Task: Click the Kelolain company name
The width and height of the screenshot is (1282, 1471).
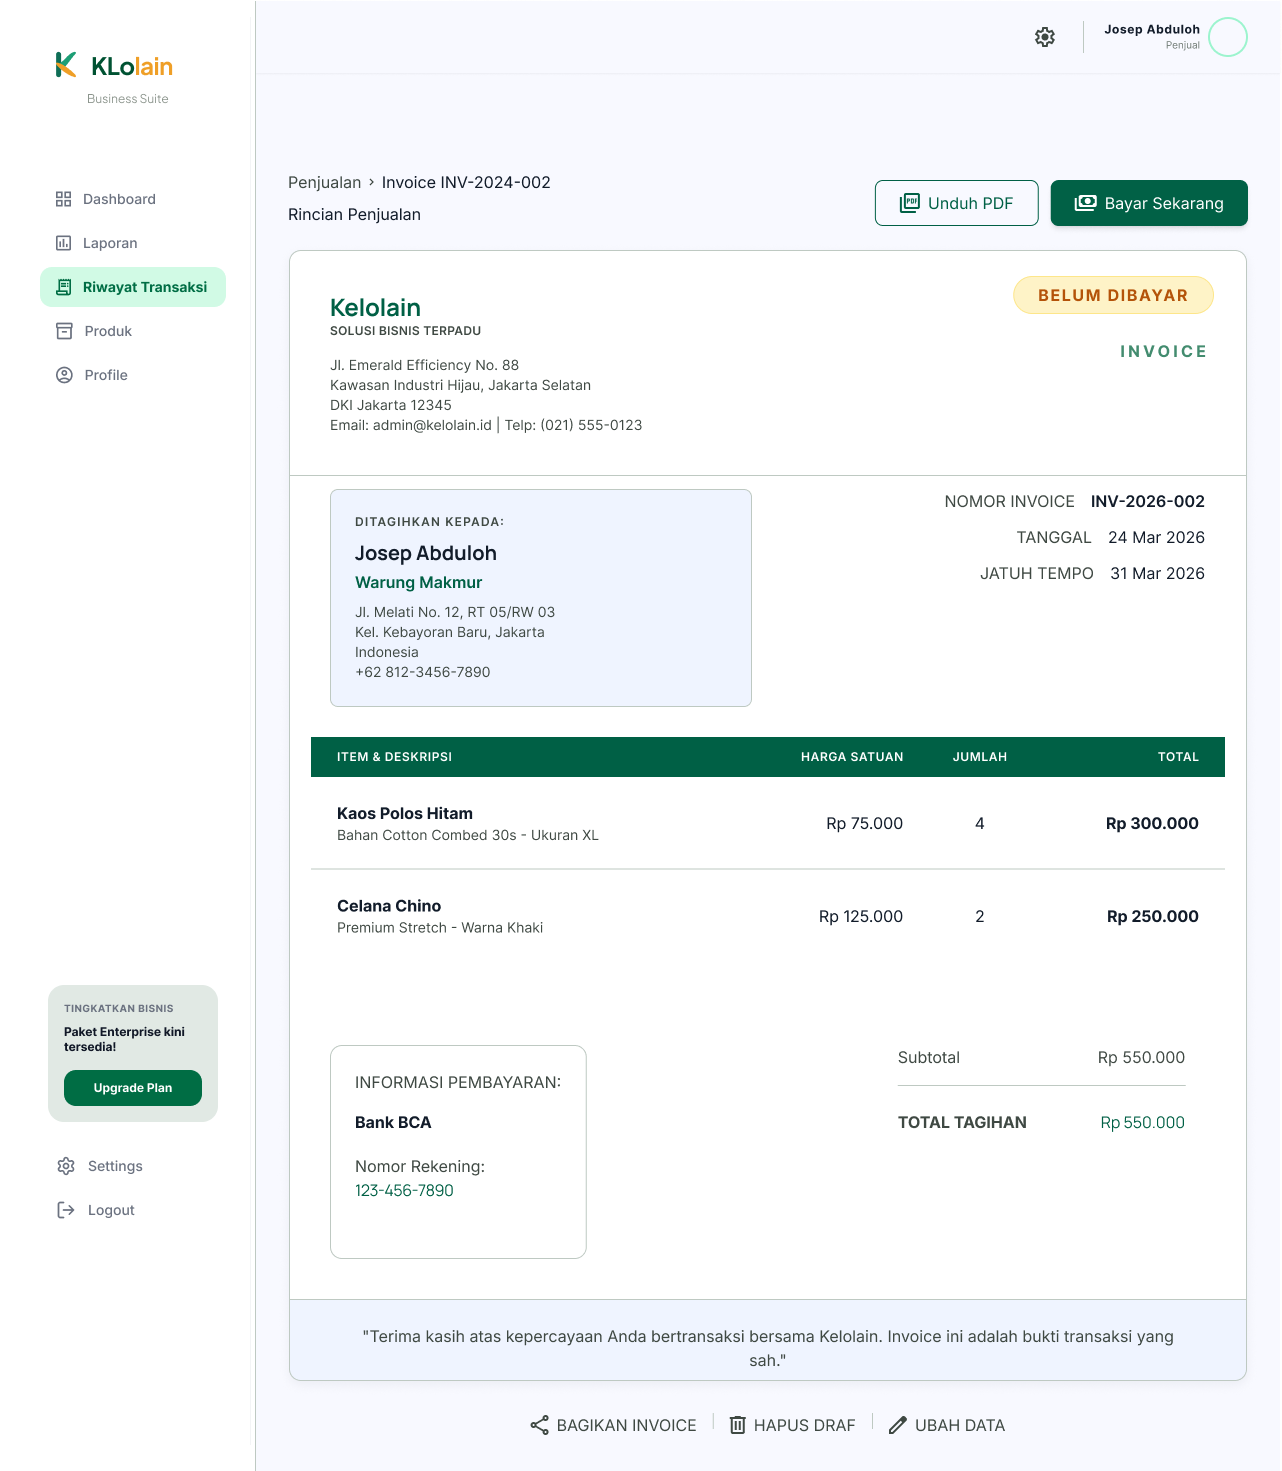Action: tap(375, 308)
